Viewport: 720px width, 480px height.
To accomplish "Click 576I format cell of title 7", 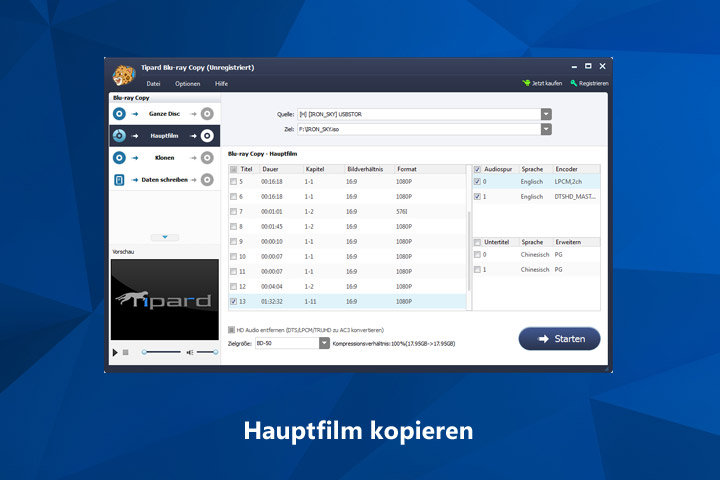I will point(402,211).
